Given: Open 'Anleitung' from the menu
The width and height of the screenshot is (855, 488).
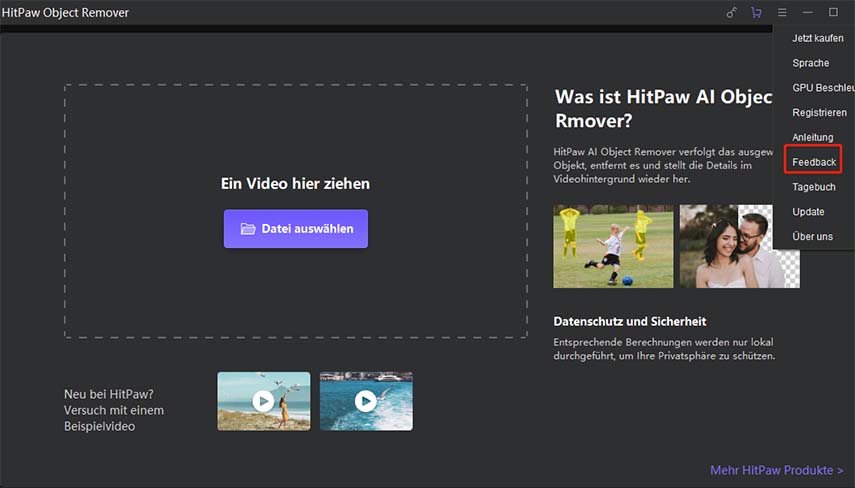Looking at the screenshot, I should click(812, 137).
